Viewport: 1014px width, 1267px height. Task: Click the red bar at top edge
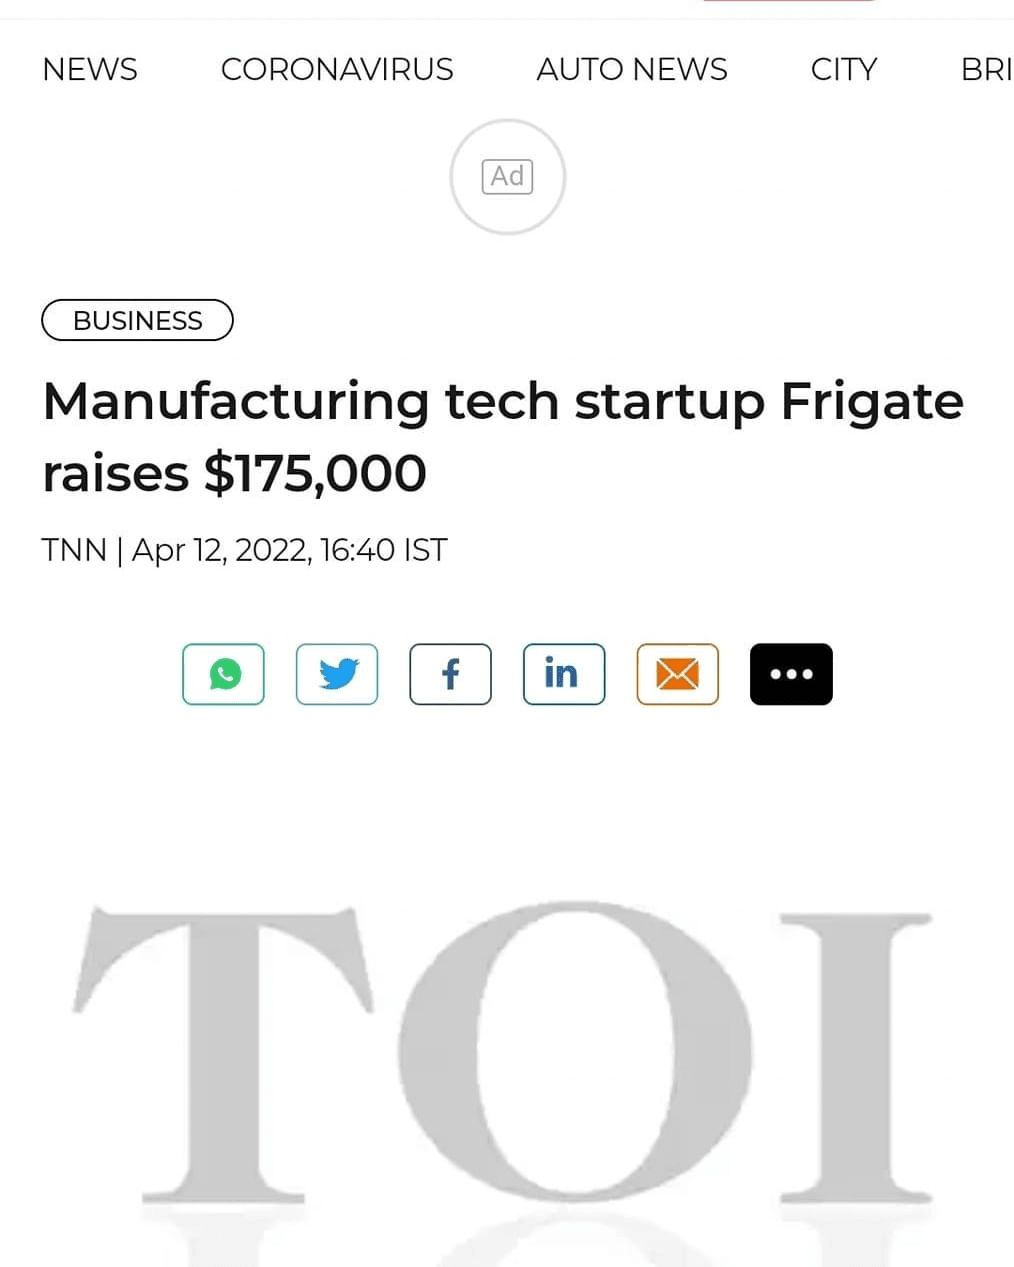(x=789, y=1)
